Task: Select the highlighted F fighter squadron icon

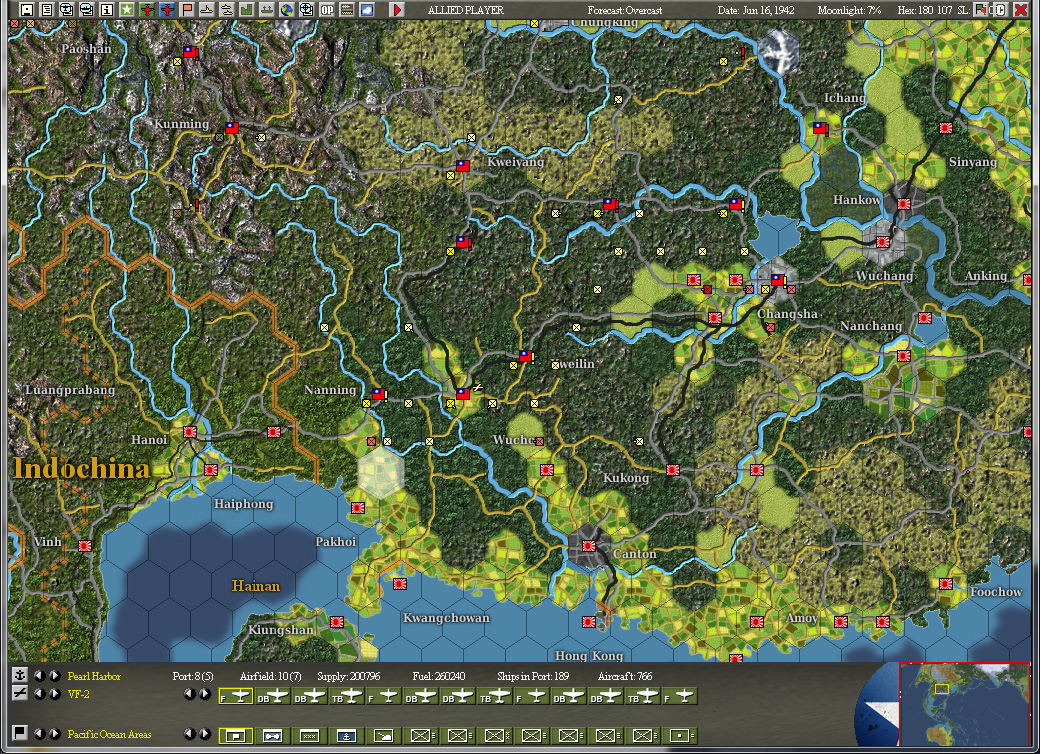Action: coord(236,696)
